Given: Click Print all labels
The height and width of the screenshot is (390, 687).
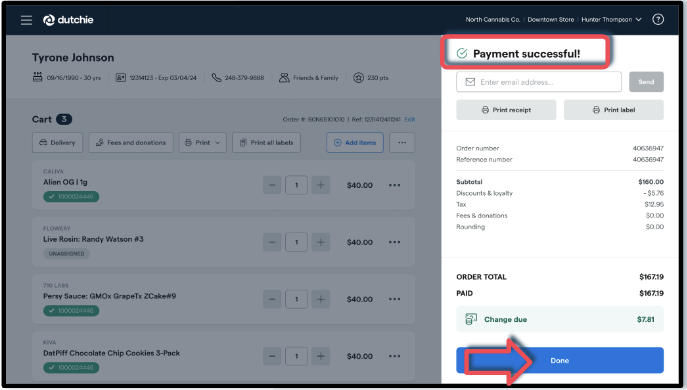Looking at the screenshot, I should click(266, 142).
